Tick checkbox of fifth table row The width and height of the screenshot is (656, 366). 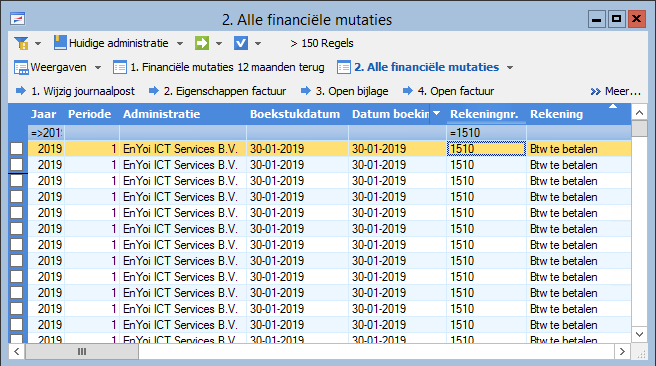[x=17, y=212]
